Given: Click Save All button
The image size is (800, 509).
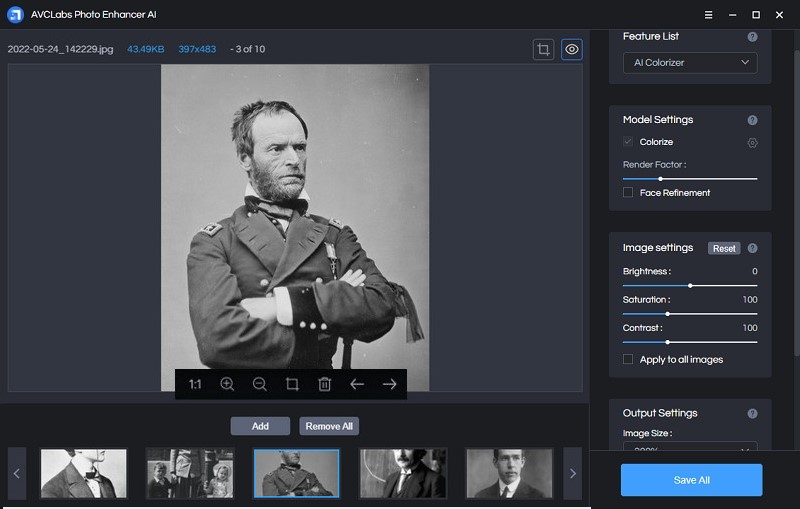Looking at the screenshot, I should (x=691, y=480).
